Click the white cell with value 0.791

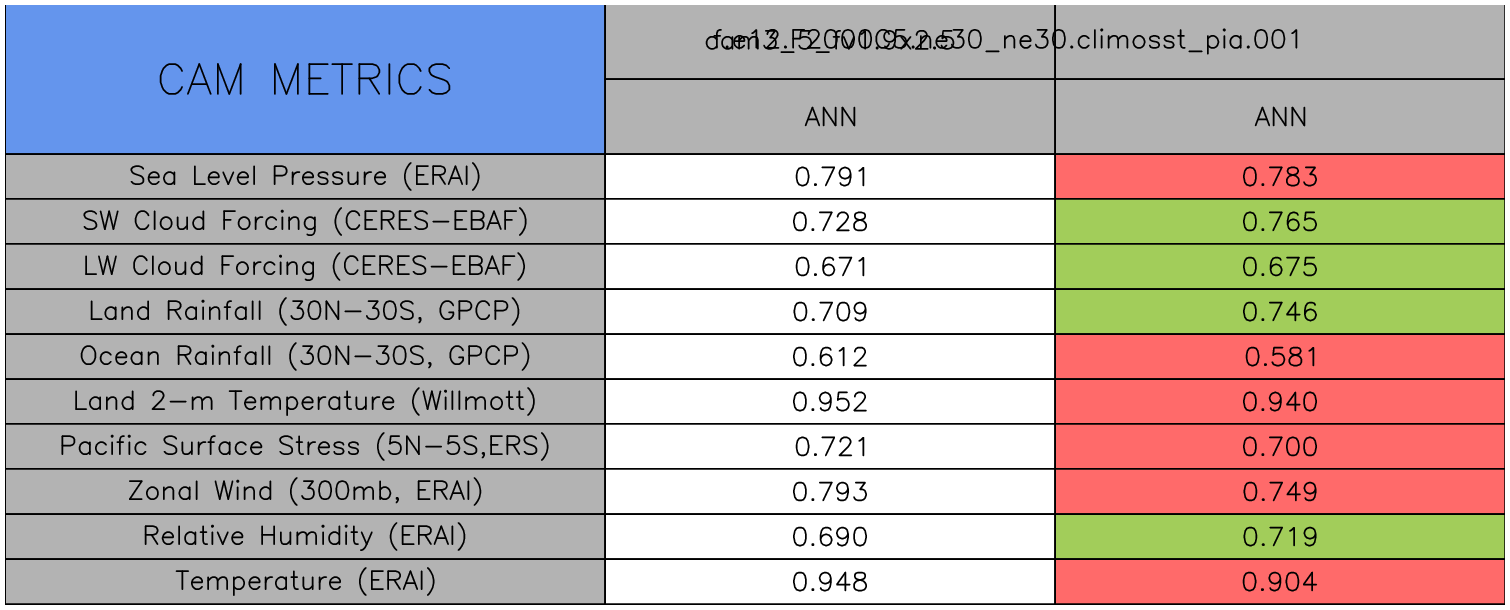(x=830, y=177)
